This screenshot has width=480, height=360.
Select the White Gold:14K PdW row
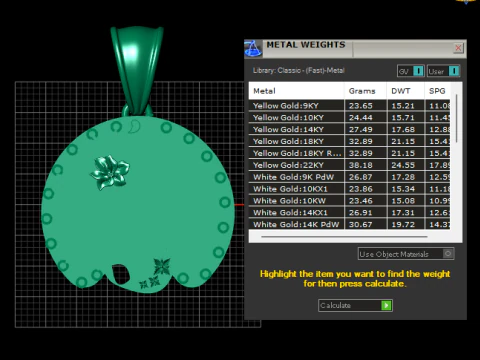pos(349,224)
